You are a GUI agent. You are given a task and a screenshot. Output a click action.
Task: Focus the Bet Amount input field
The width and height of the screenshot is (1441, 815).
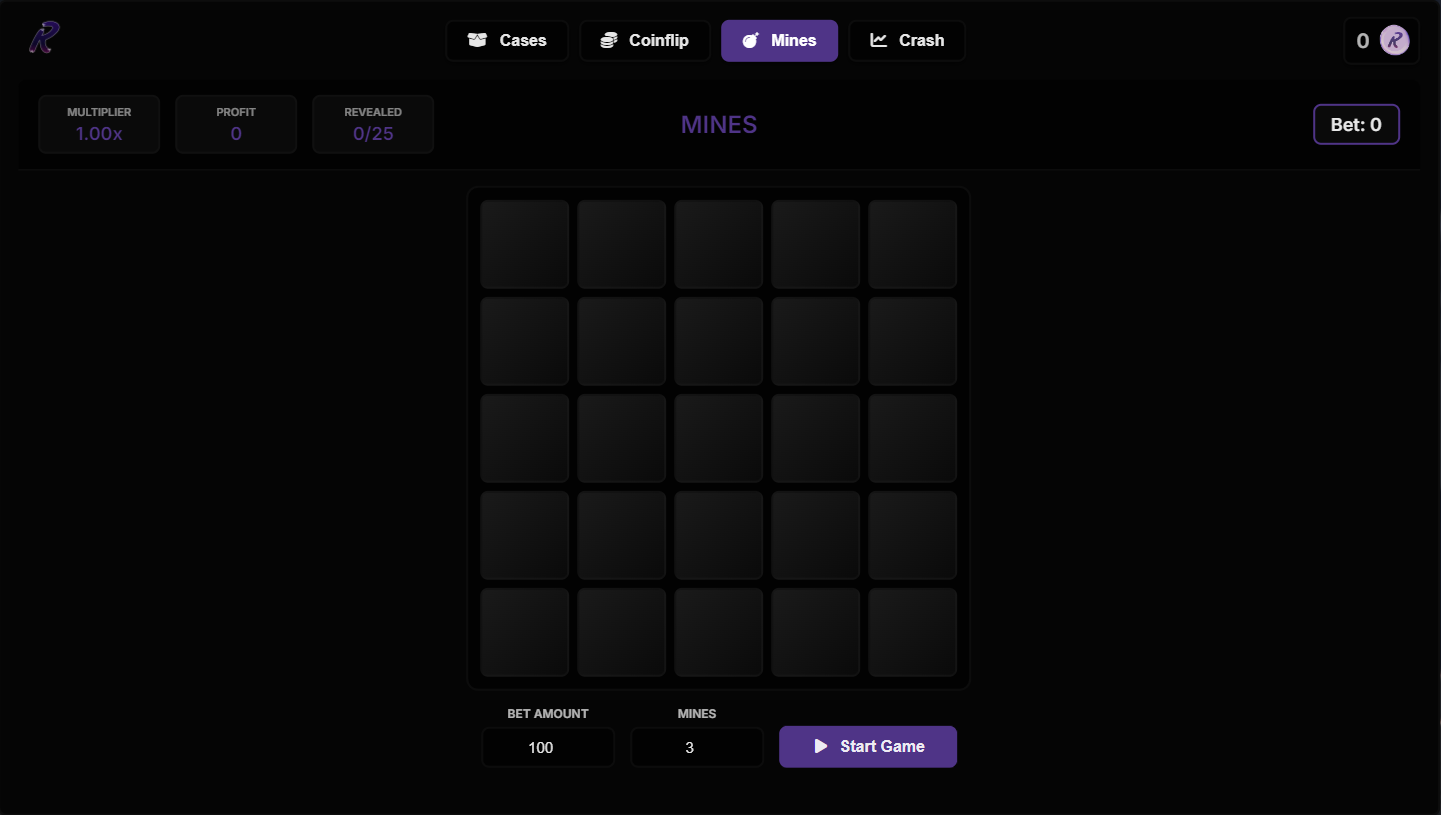pyautogui.click(x=548, y=748)
